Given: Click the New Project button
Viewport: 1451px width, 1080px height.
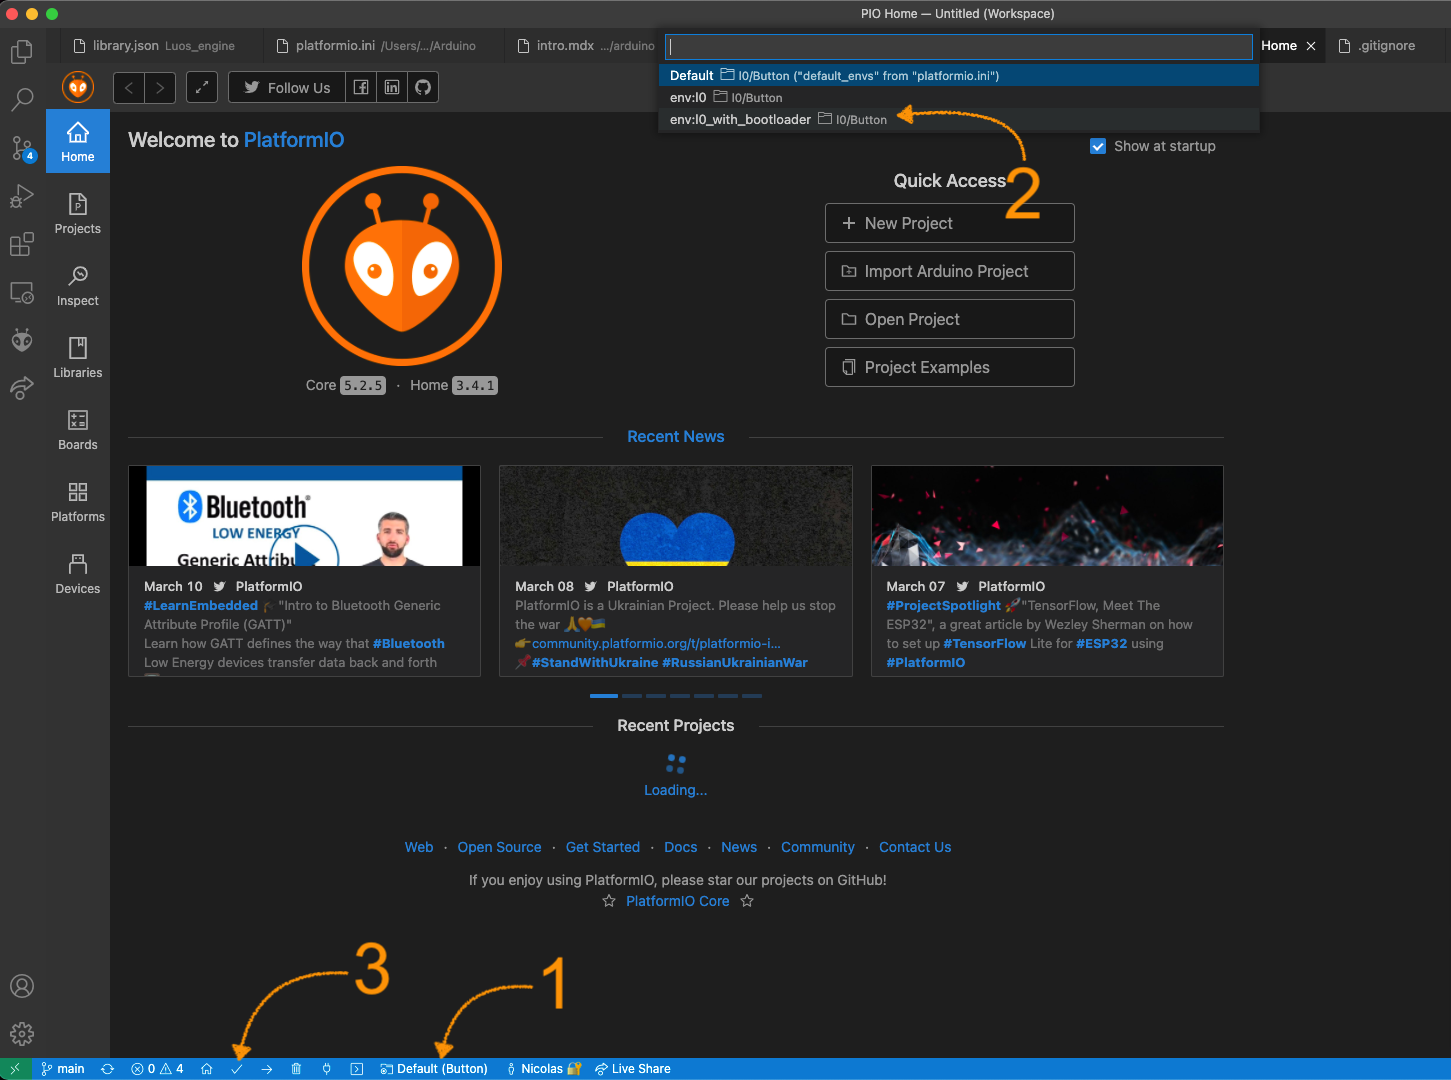Looking at the screenshot, I should tap(949, 223).
